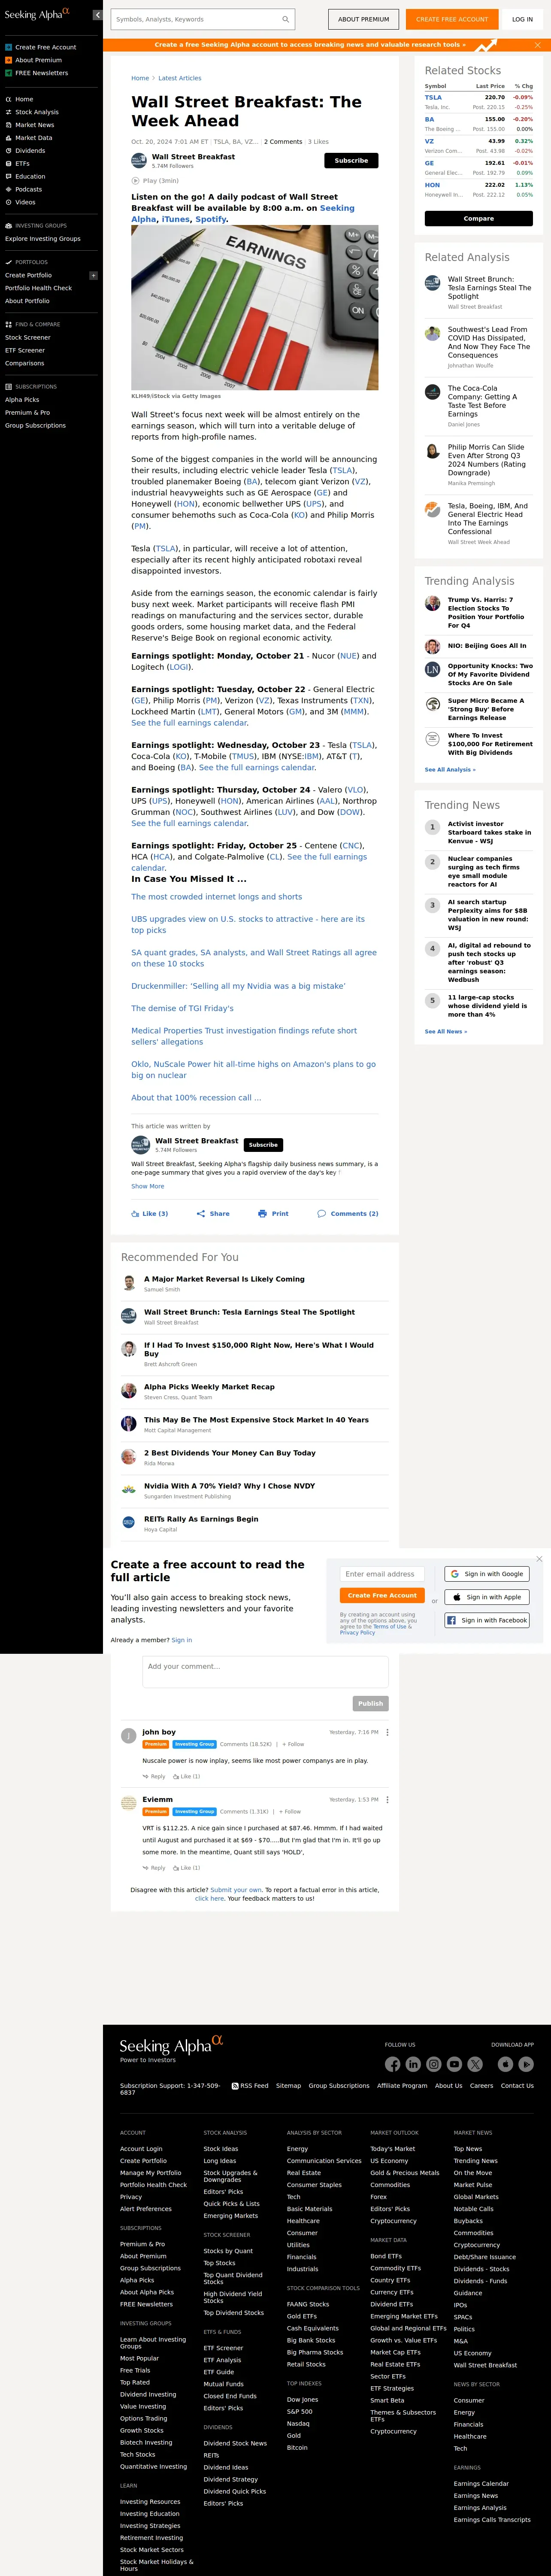Click the X (Twitter) icon in the footer
The width and height of the screenshot is (551, 2576).
[x=475, y=2064]
